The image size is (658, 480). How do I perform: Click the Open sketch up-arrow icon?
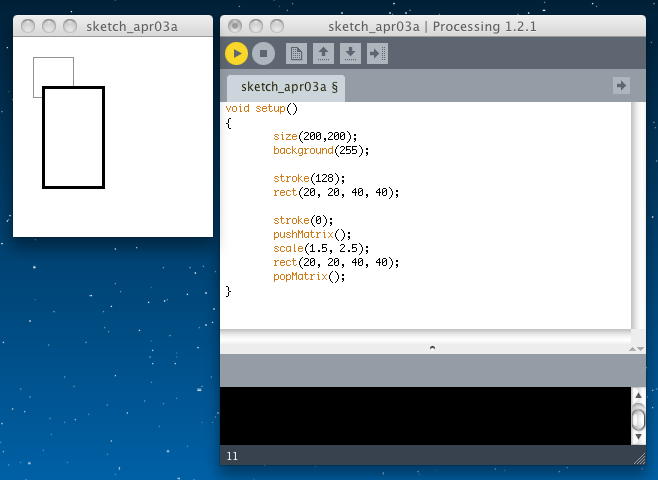tap(323, 54)
